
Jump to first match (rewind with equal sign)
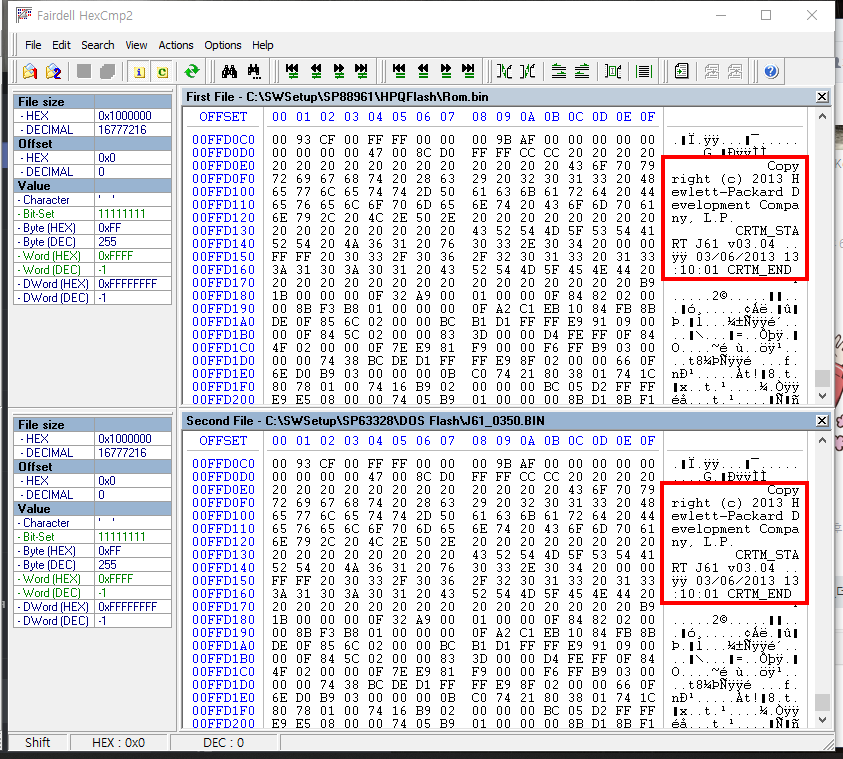(399, 71)
